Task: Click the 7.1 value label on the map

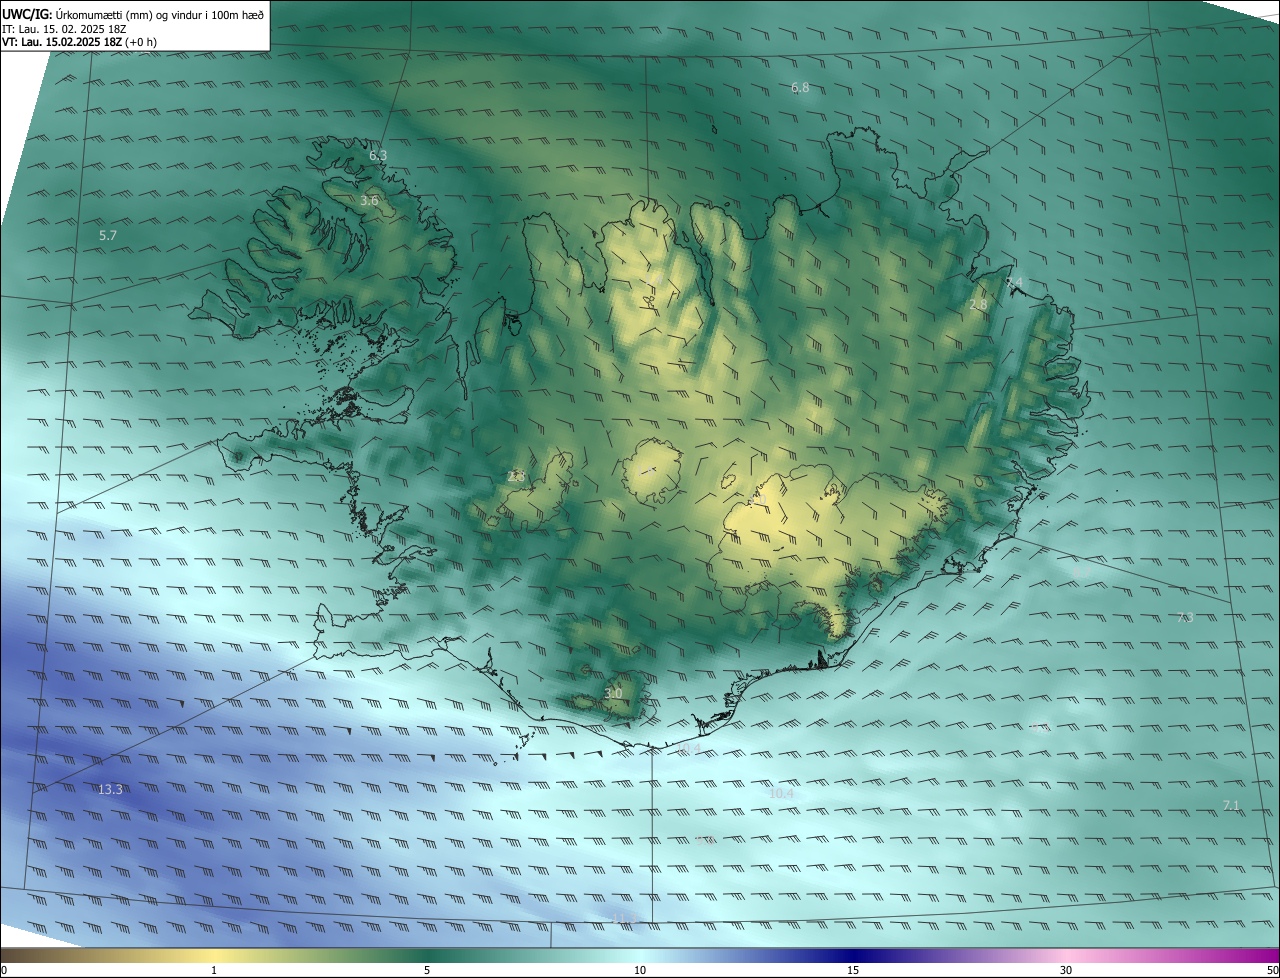Action: click(x=1231, y=806)
